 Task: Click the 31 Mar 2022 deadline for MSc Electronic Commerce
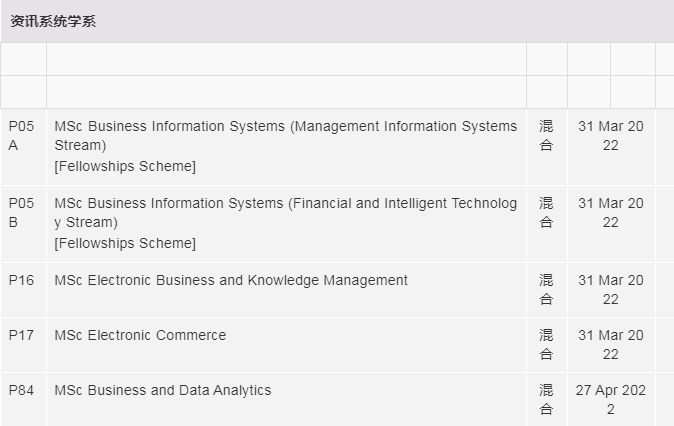pyautogui.click(x=610, y=344)
